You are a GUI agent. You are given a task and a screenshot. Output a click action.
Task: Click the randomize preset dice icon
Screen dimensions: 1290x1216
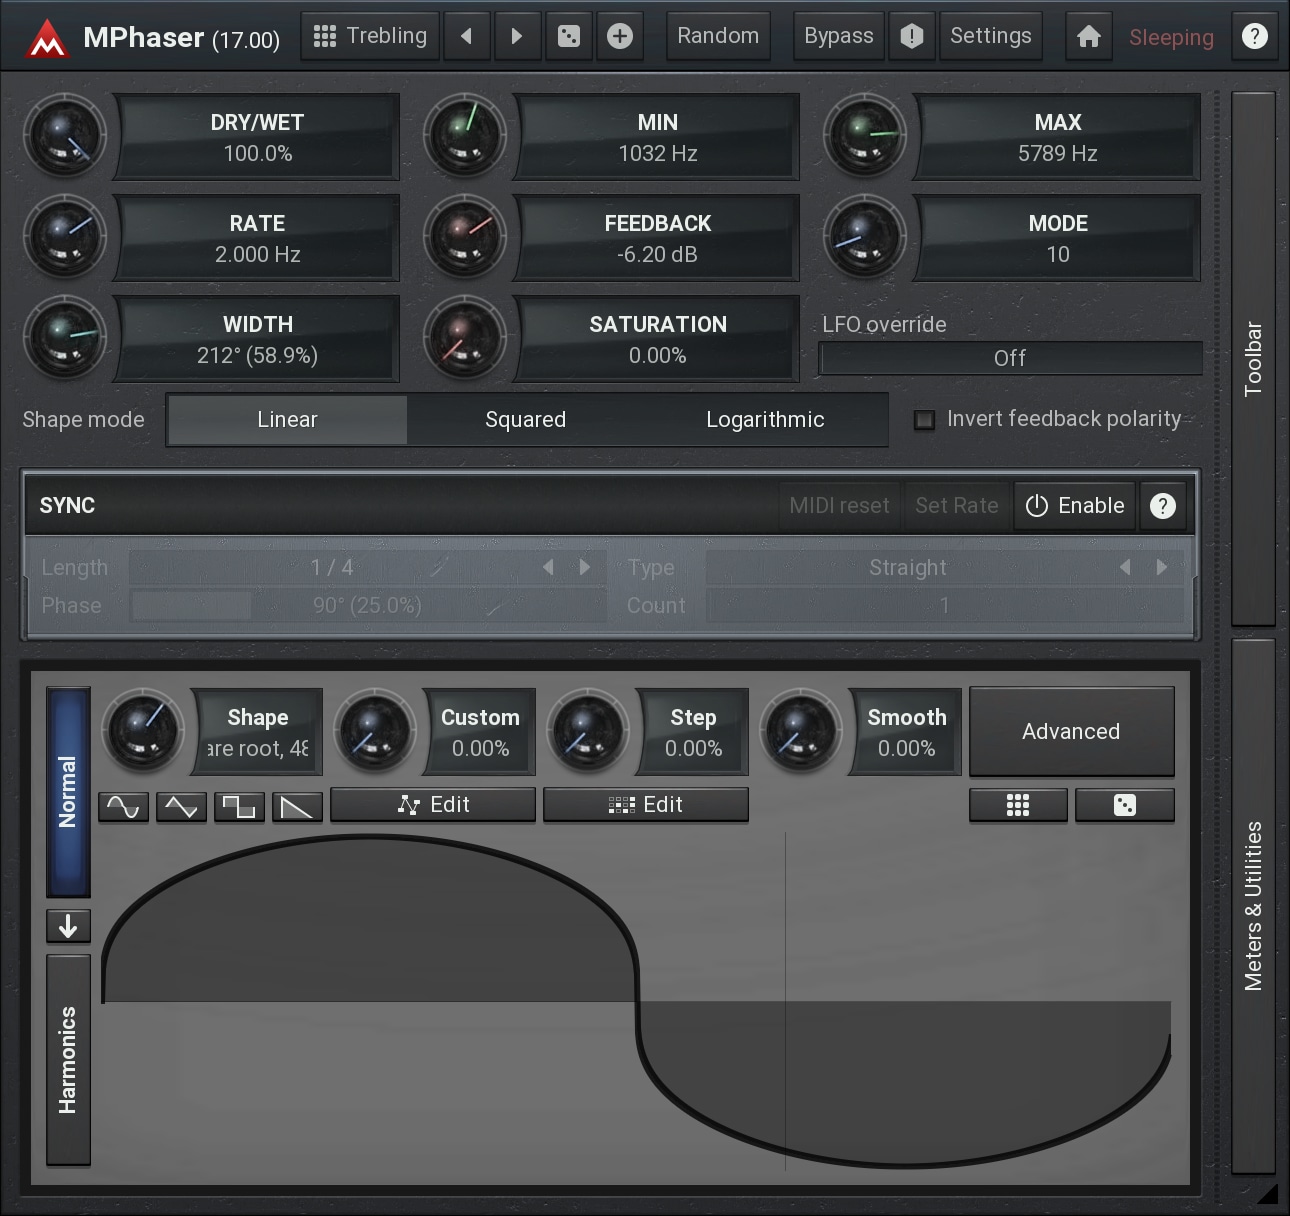click(x=568, y=37)
